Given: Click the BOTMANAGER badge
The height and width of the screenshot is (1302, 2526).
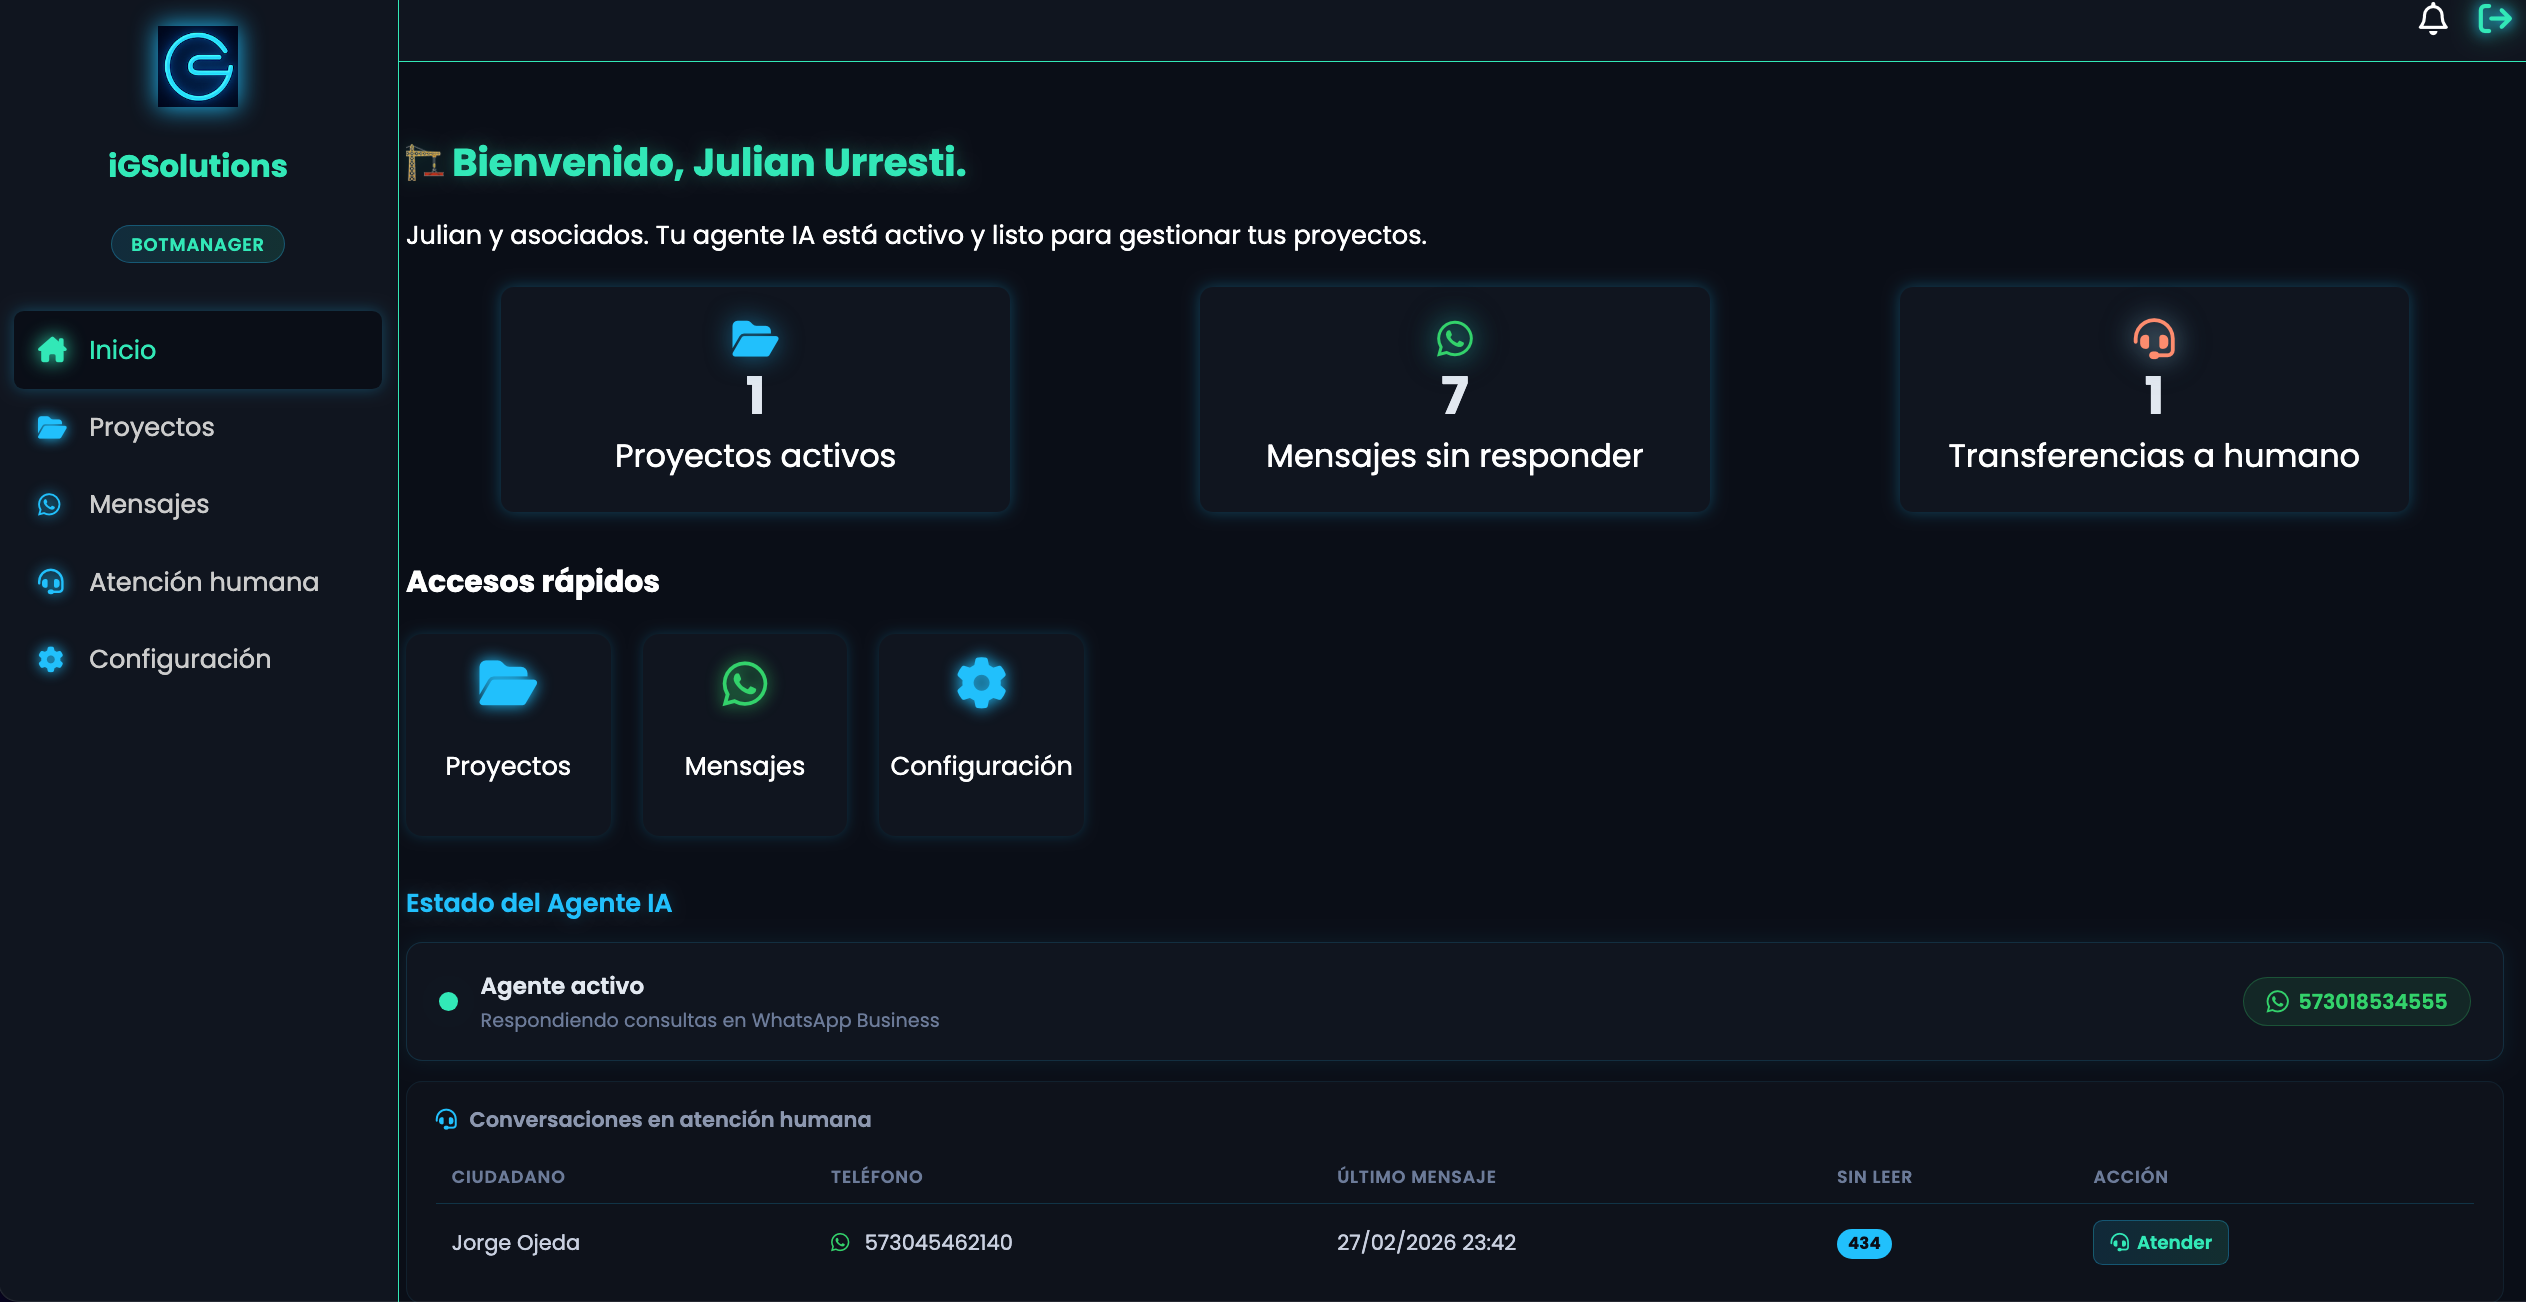Looking at the screenshot, I should (x=197, y=243).
